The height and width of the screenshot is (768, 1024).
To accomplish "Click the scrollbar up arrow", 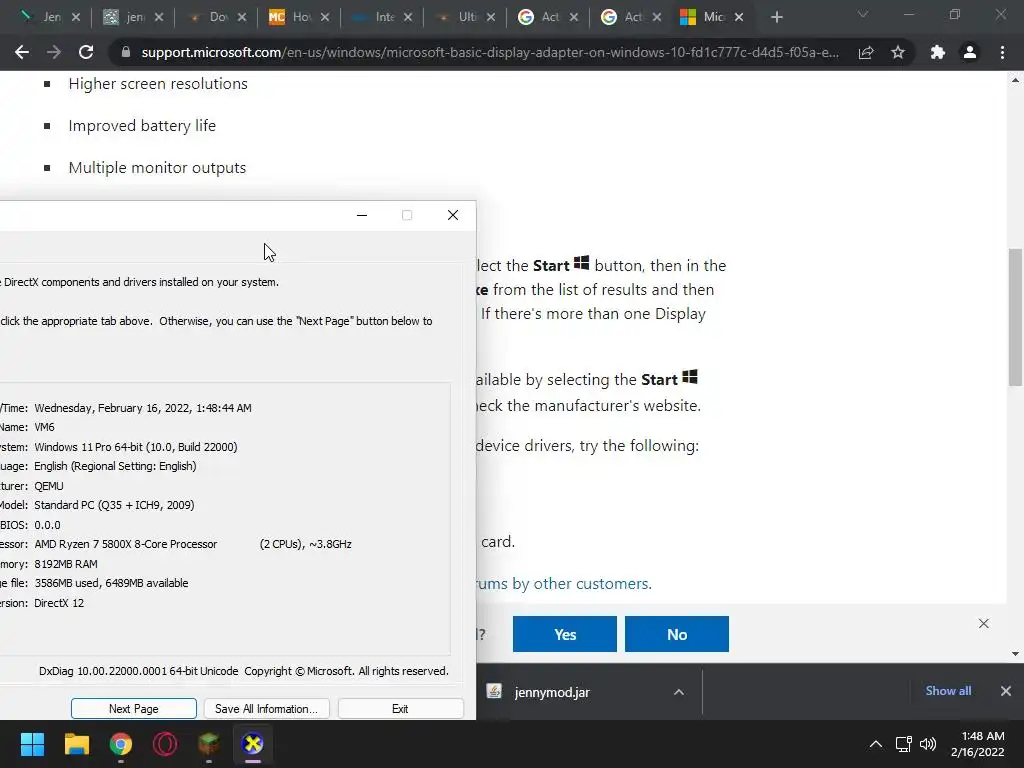I will (x=1015, y=80).
